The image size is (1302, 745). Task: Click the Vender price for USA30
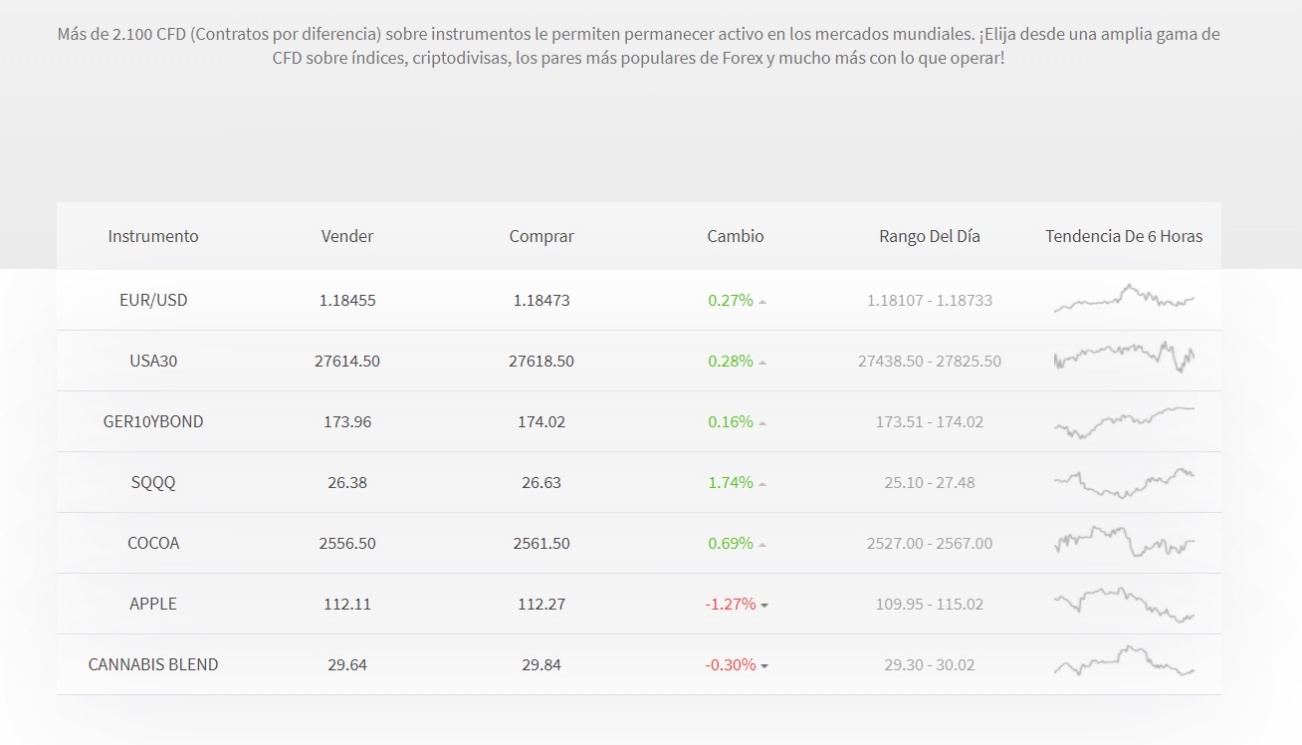click(x=347, y=361)
